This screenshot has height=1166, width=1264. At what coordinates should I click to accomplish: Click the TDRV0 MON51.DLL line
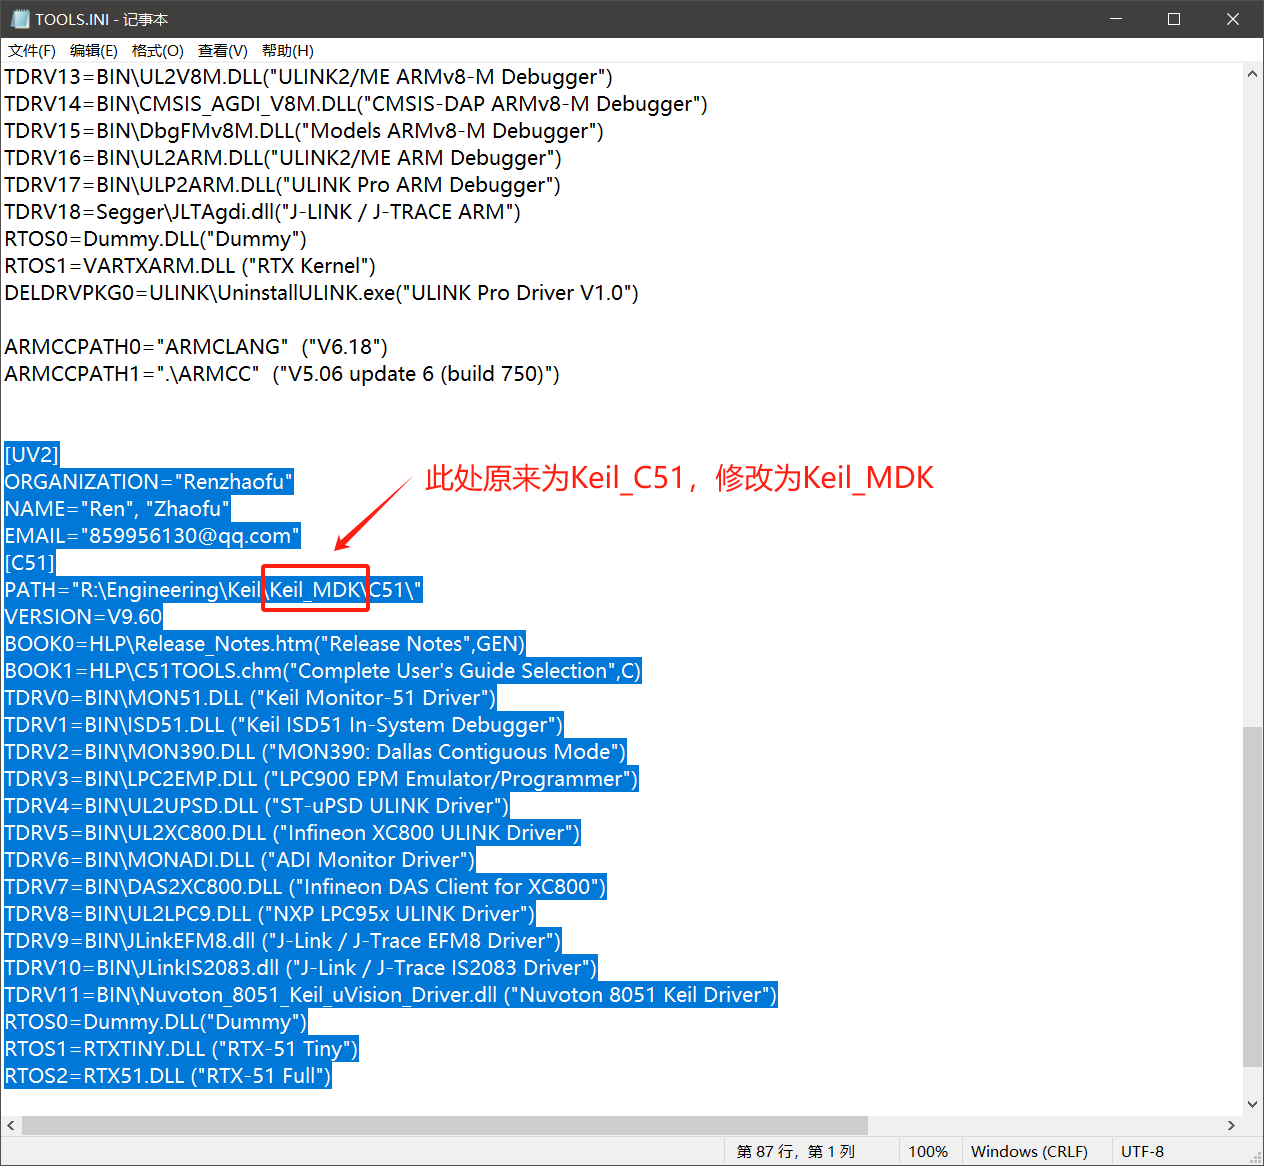(250, 698)
